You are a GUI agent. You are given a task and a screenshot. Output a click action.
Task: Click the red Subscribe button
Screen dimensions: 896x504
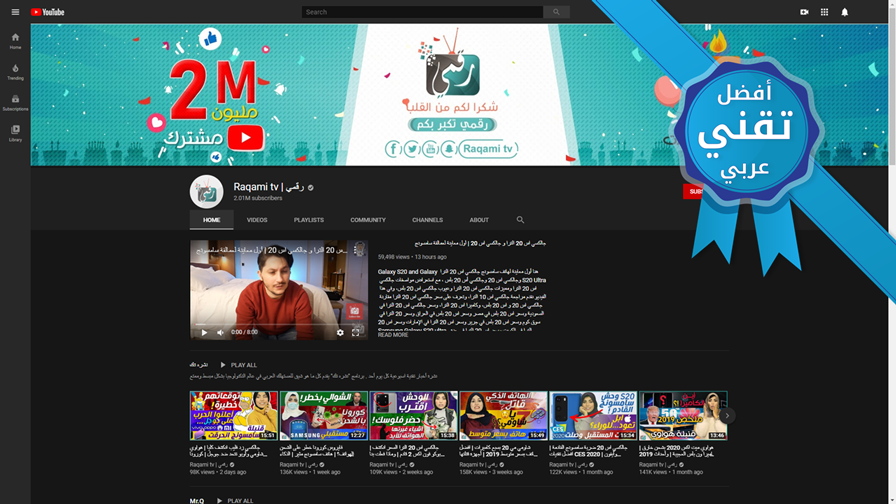click(694, 191)
